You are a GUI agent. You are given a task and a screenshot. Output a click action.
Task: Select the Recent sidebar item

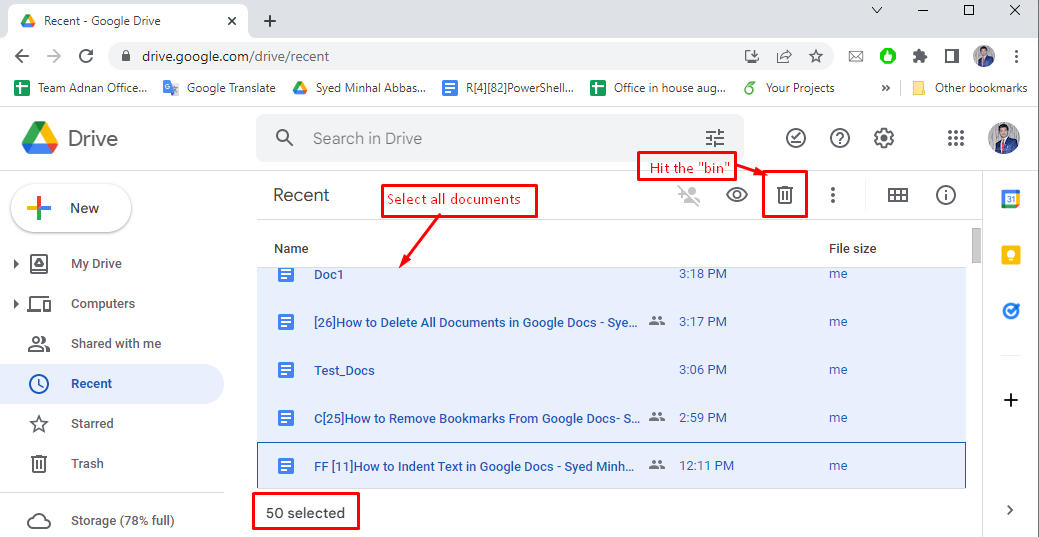(112, 384)
